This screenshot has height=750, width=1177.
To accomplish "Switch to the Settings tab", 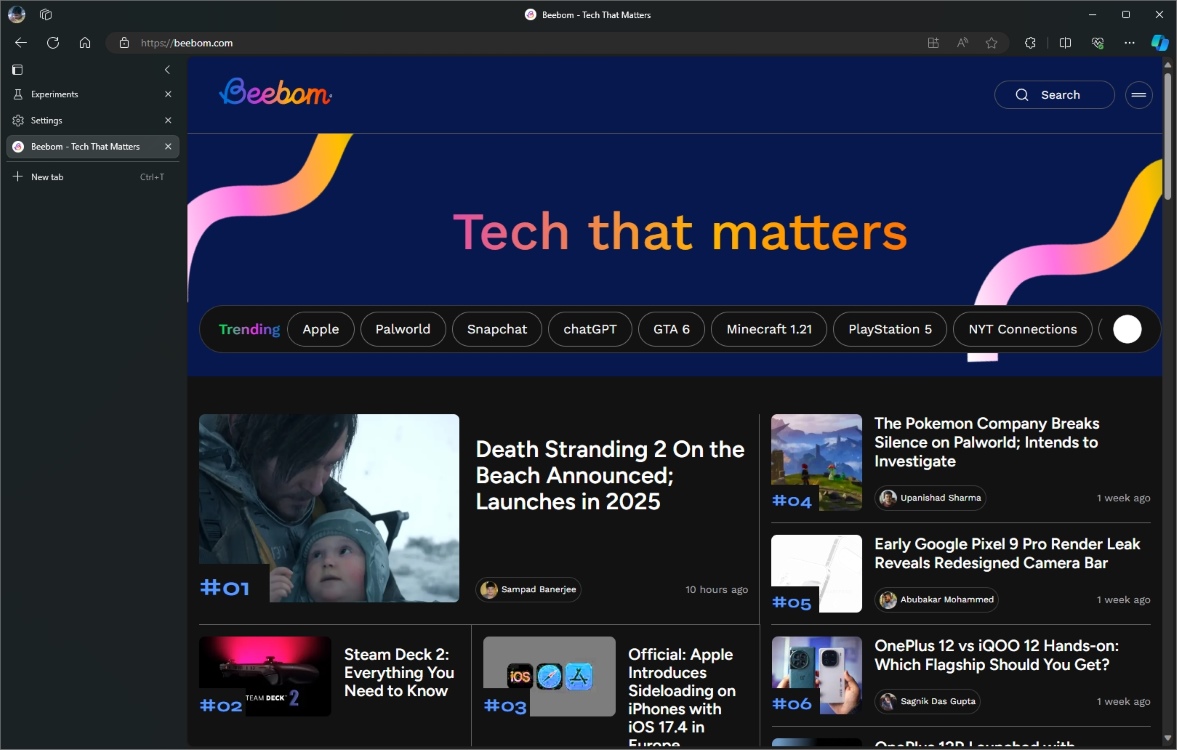I will click(x=45, y=120).
